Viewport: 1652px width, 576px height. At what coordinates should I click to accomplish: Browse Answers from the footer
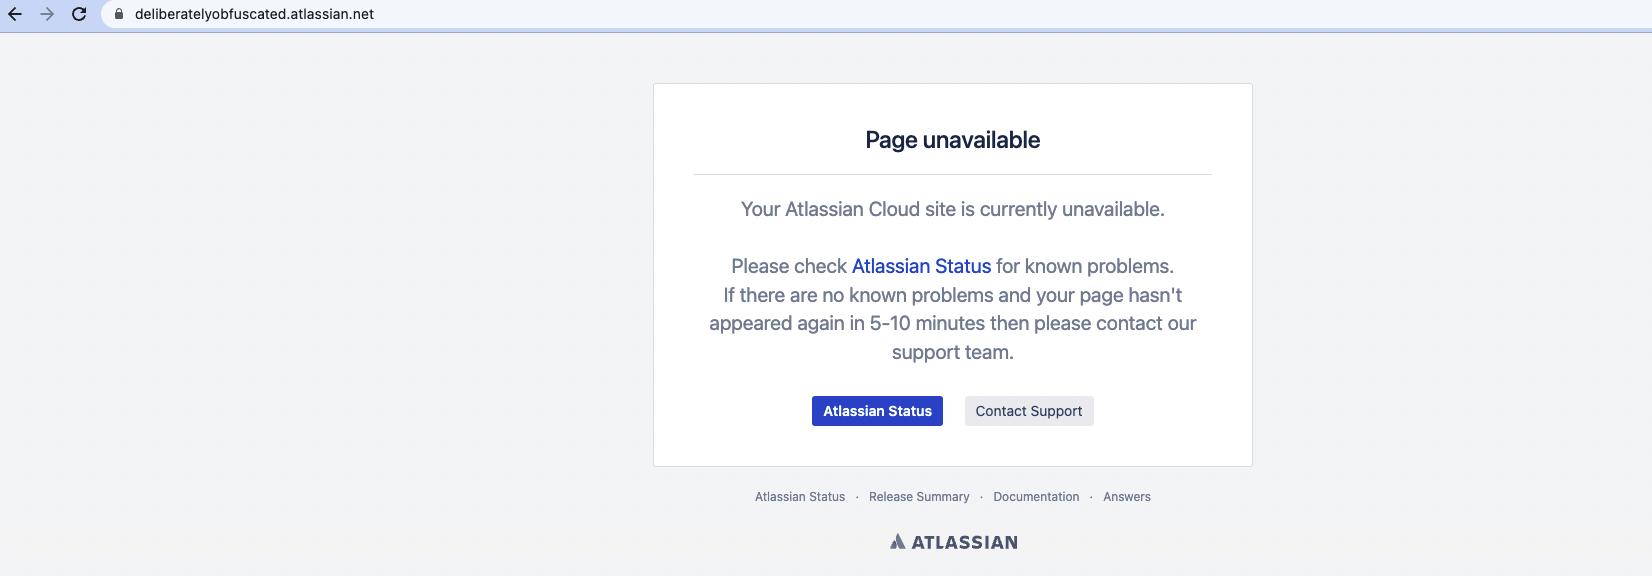(1126, 497)
